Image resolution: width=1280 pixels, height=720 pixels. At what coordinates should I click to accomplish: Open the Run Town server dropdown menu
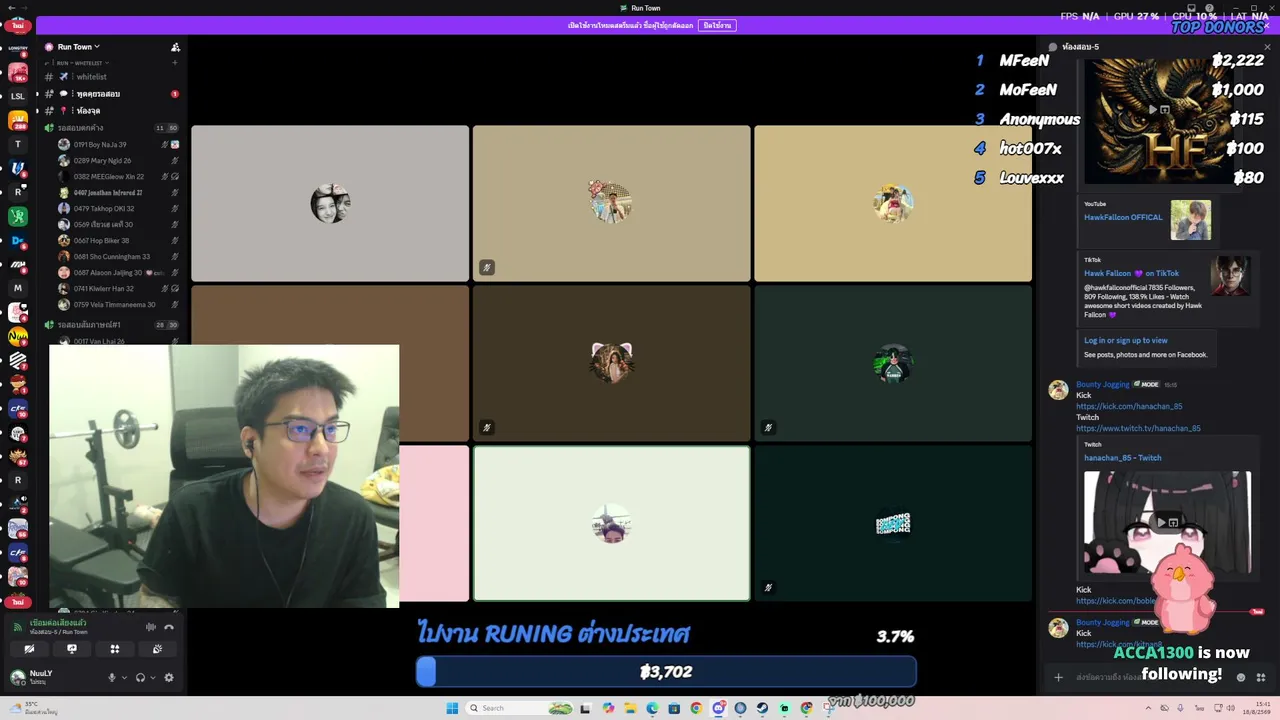click(78, 47)
